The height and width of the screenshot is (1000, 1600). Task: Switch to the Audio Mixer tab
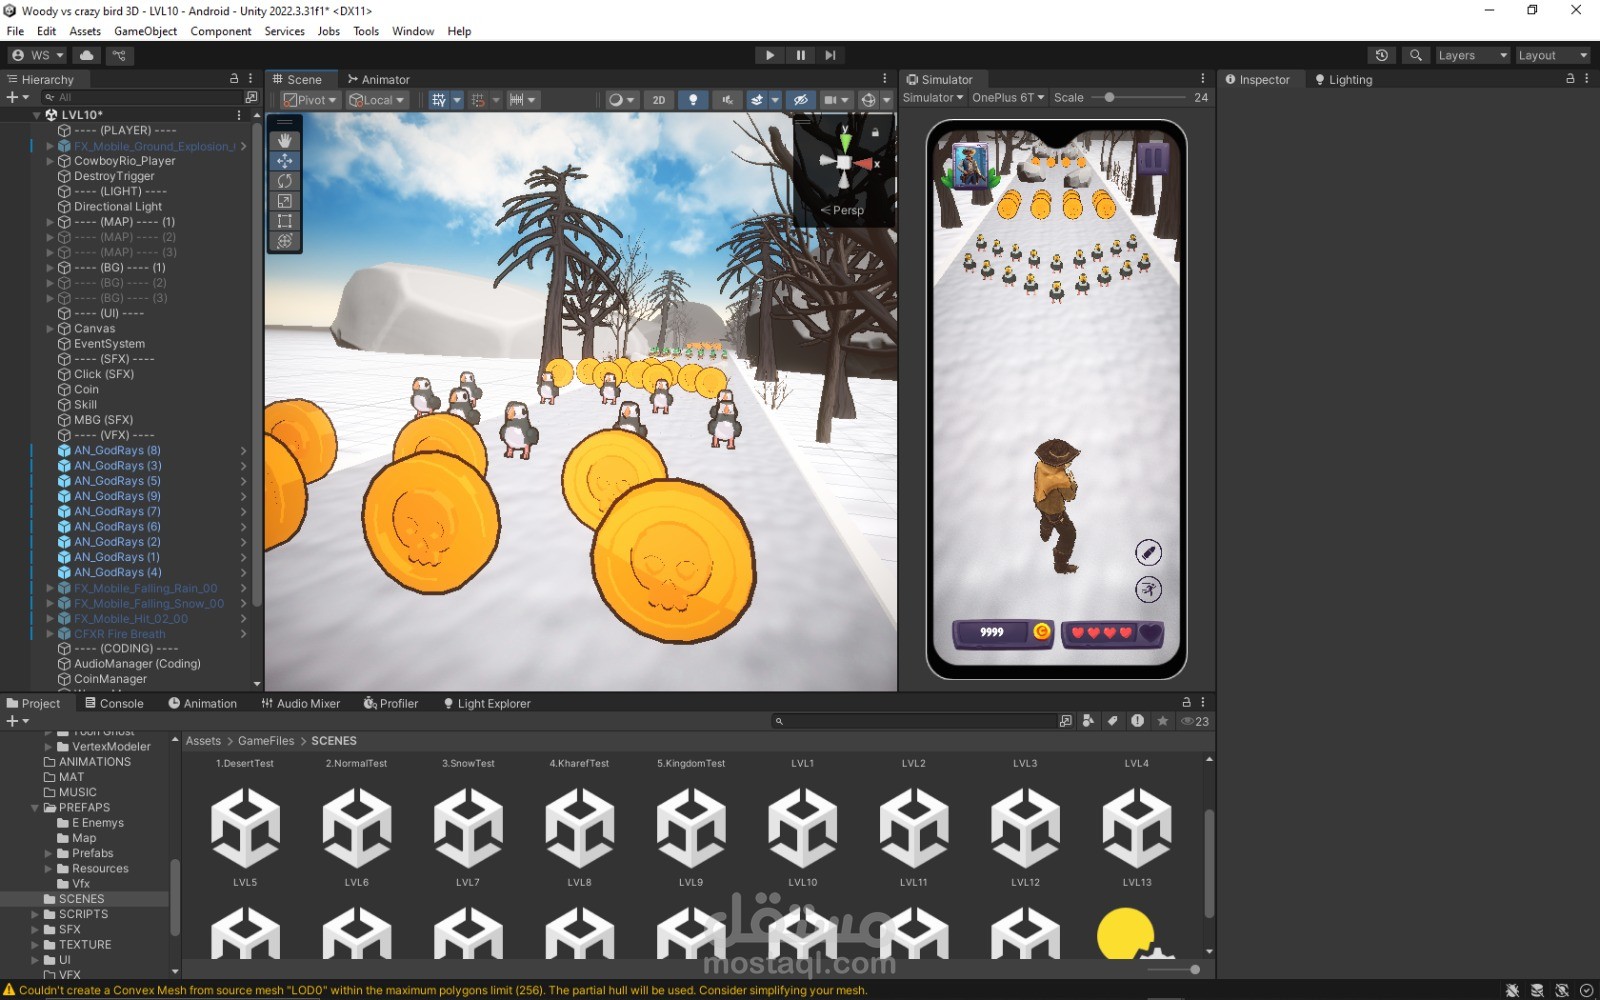[x=301, y=703]
